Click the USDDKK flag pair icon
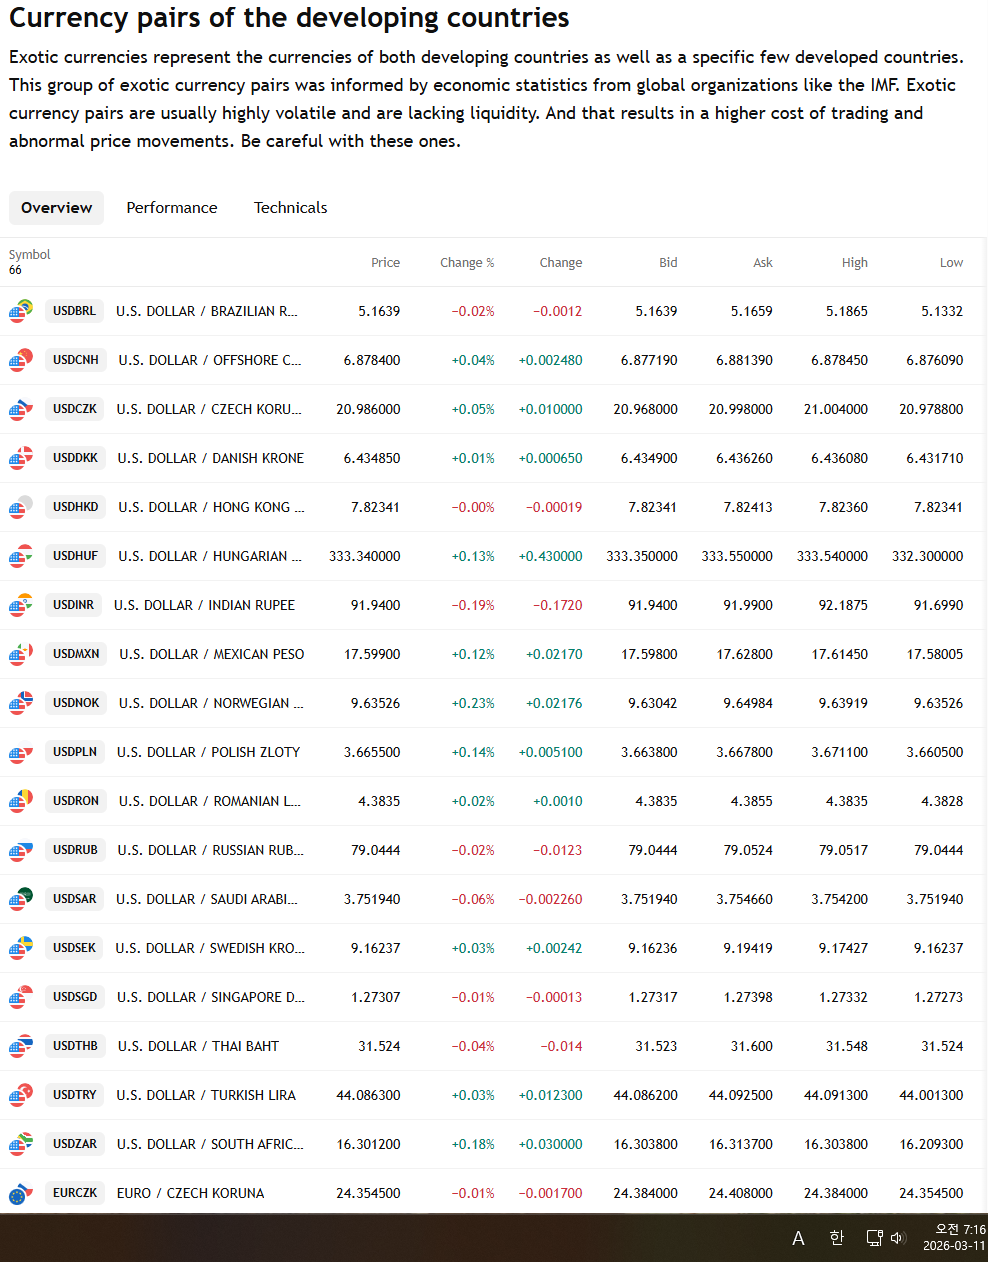The image size is (988, 1262). 21,458
